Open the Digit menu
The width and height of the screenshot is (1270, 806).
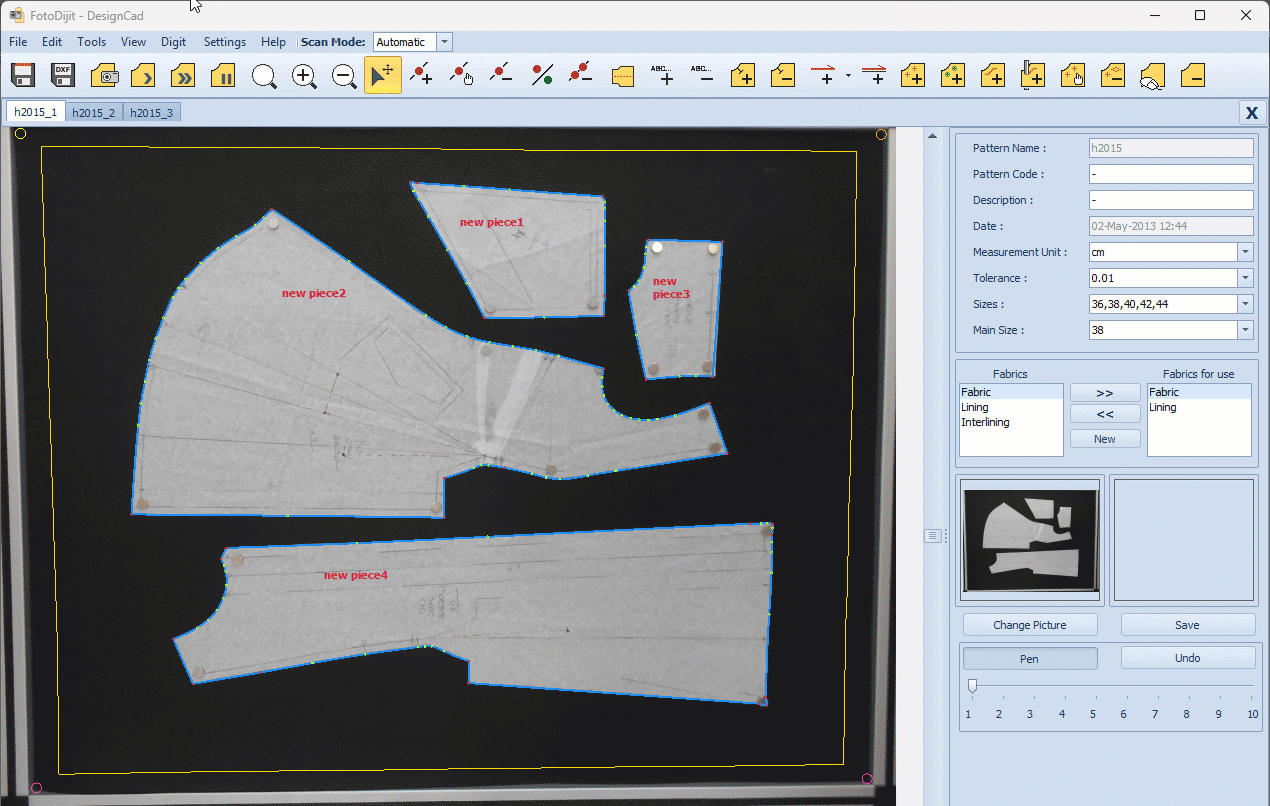point(174,42)
